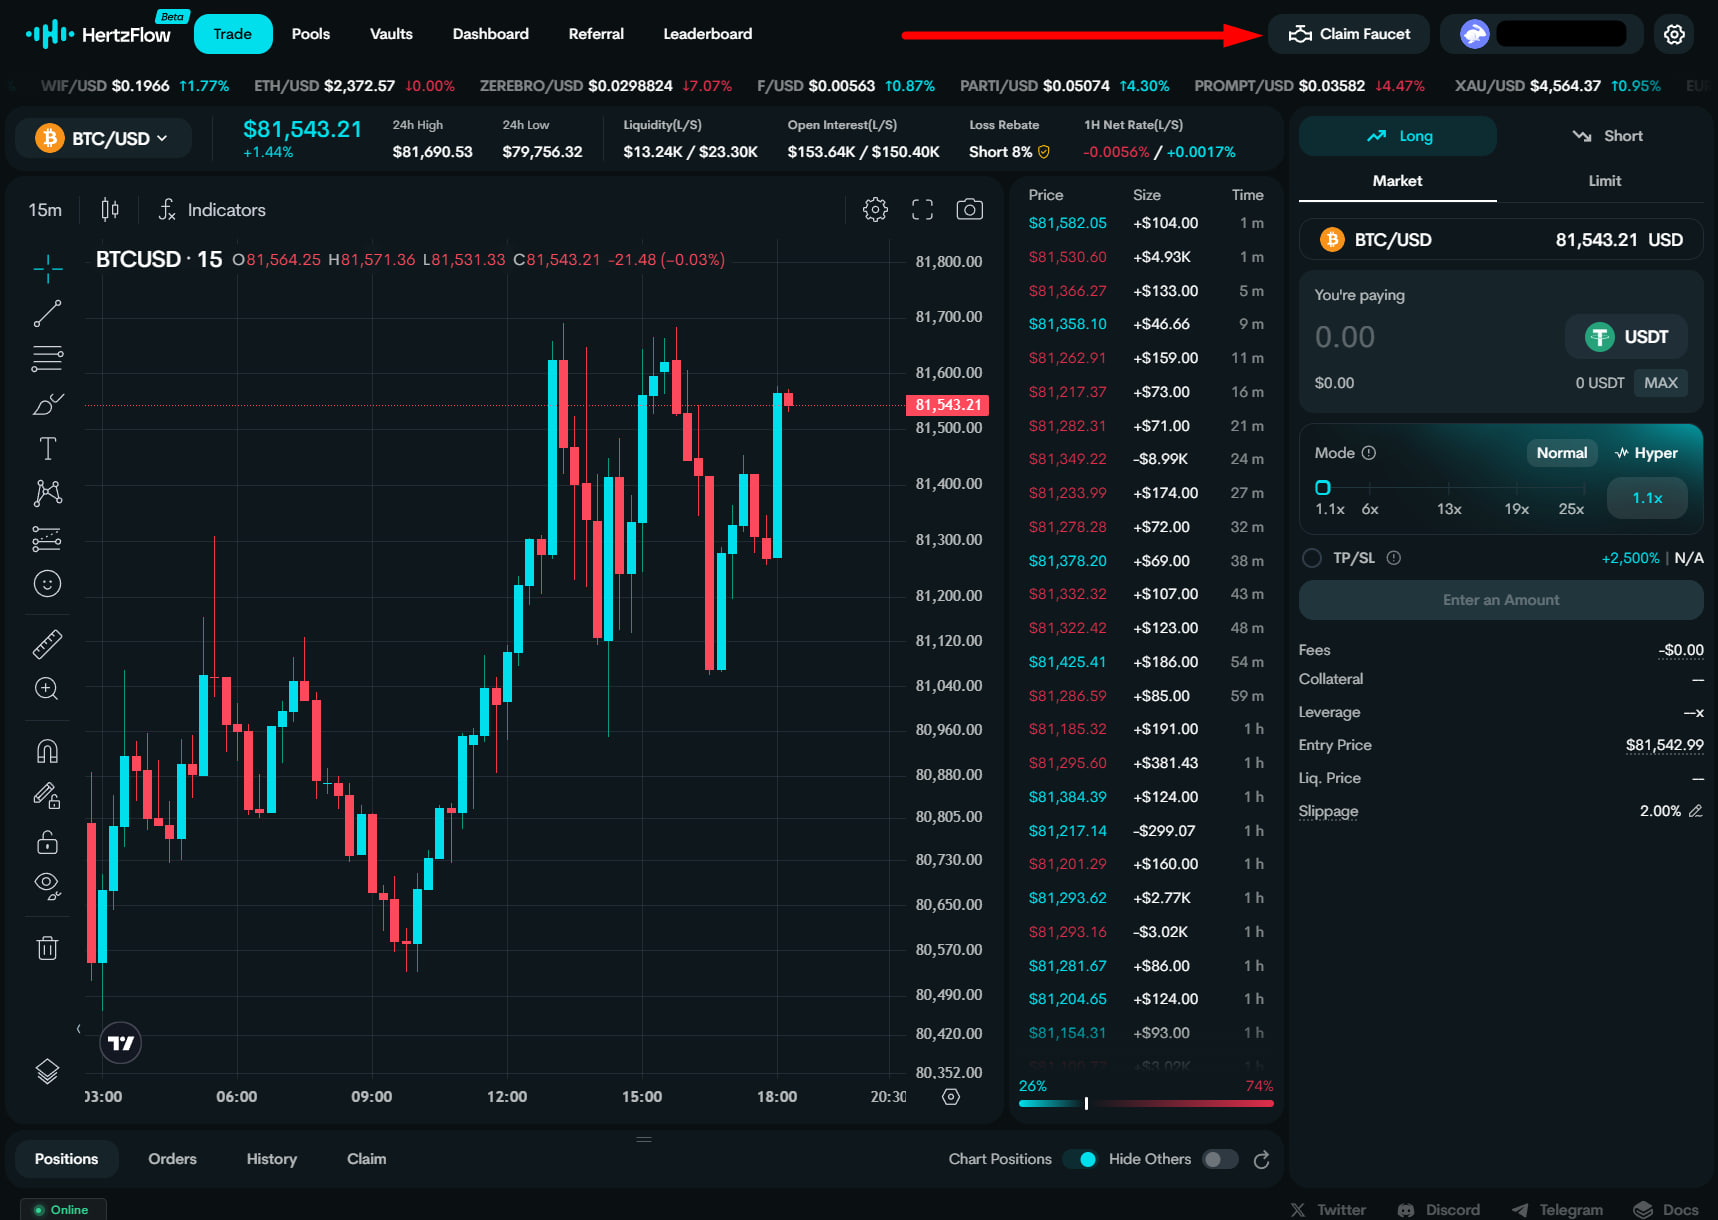This screenshot has height=1220, width=1718.
Task: Toggle the Chart Positions switch
Action: pyautogui.click(x=1080, y=1159)
